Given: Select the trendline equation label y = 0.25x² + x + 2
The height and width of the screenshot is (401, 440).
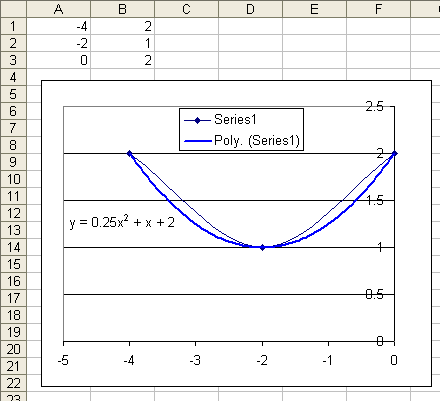Looking at the screenshot, I should click(x=122, y=222).
